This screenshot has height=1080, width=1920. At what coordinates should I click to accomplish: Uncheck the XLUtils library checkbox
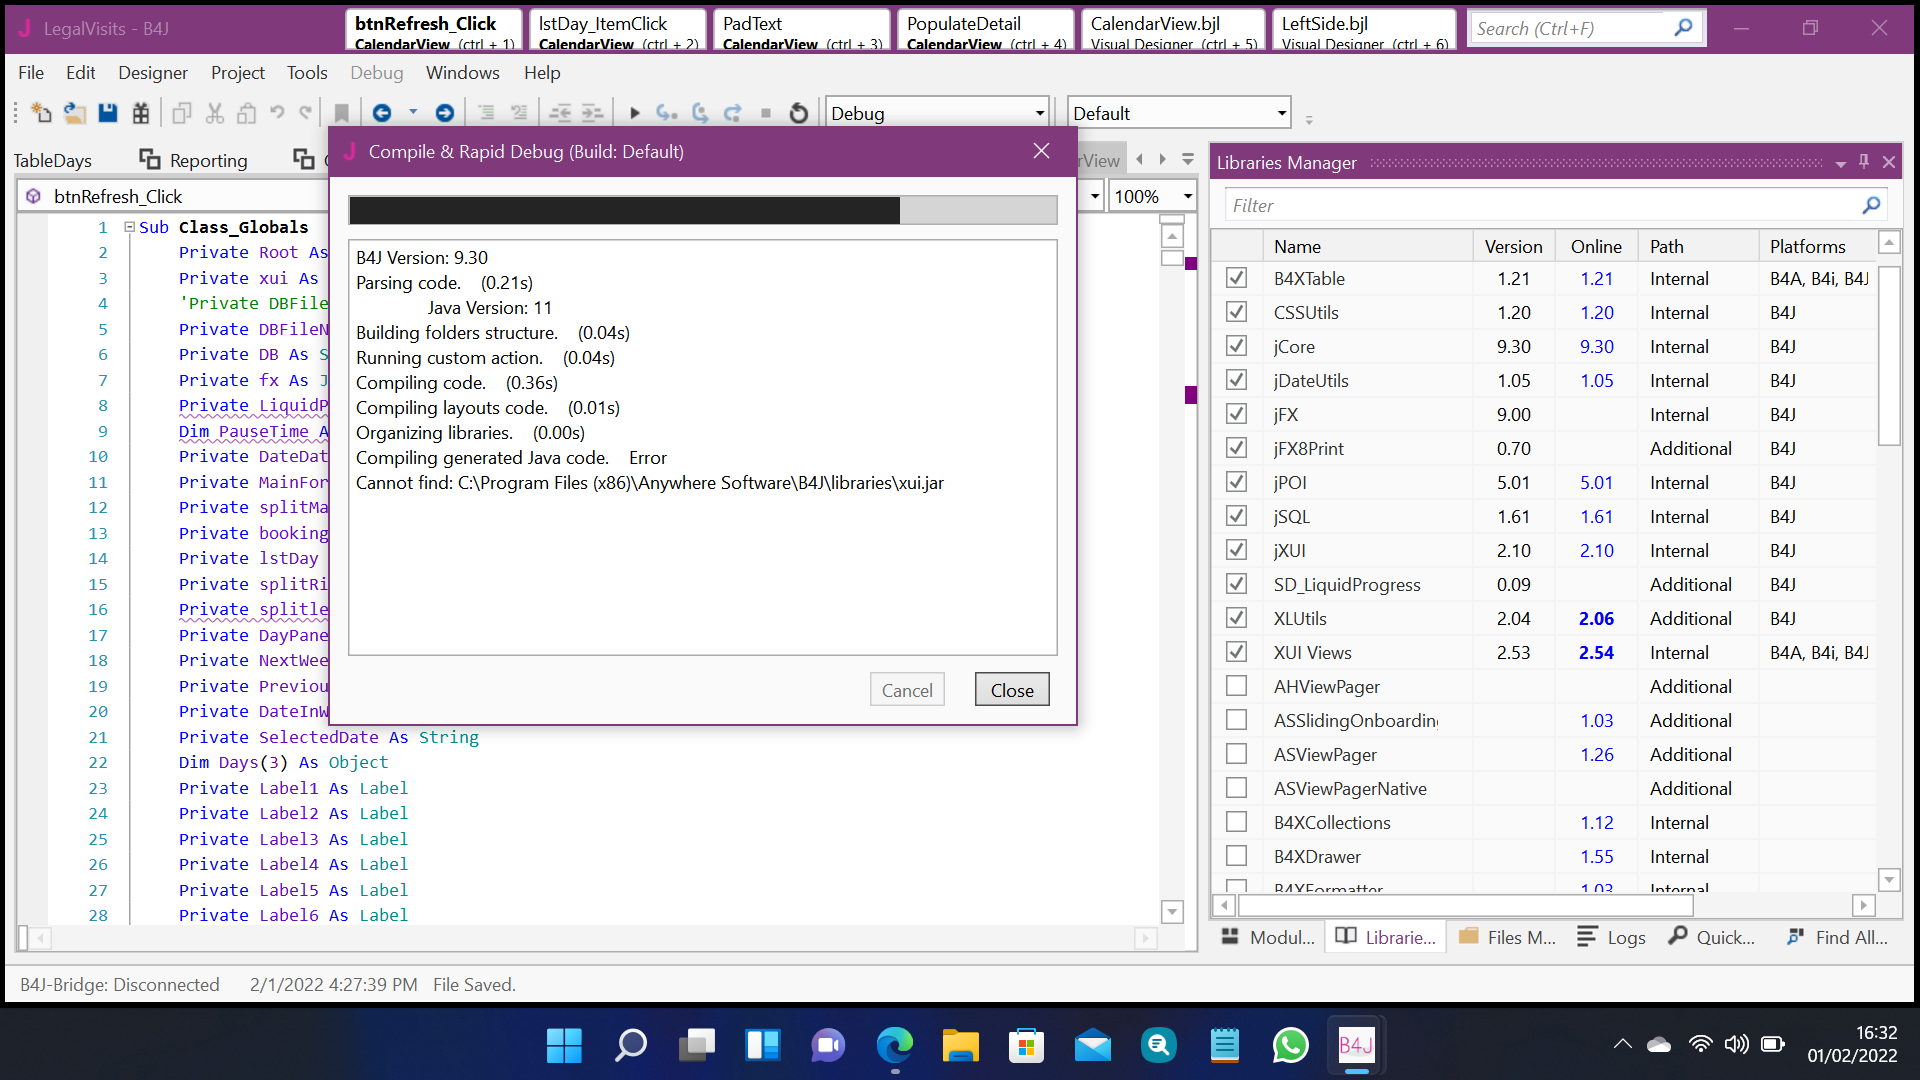pyautogui.click(x=1236, y=618)
